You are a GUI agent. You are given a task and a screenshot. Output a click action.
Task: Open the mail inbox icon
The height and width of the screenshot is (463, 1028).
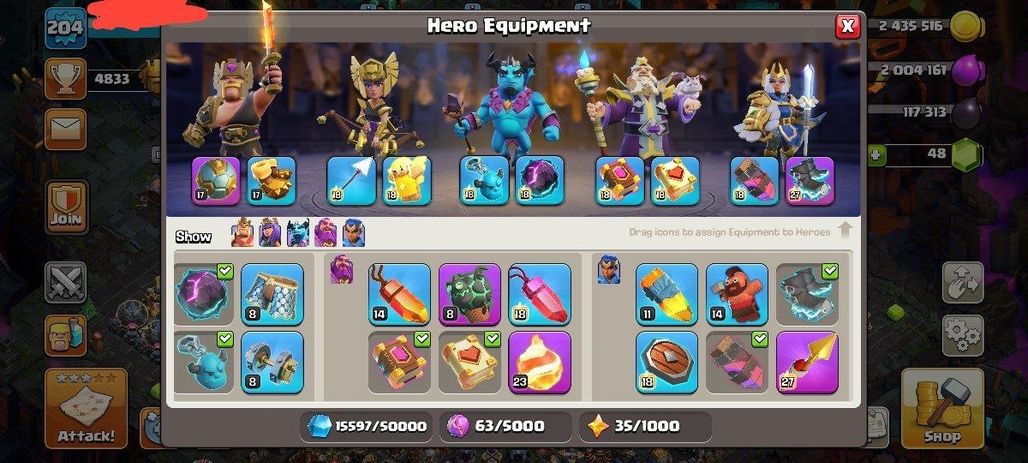66,129
